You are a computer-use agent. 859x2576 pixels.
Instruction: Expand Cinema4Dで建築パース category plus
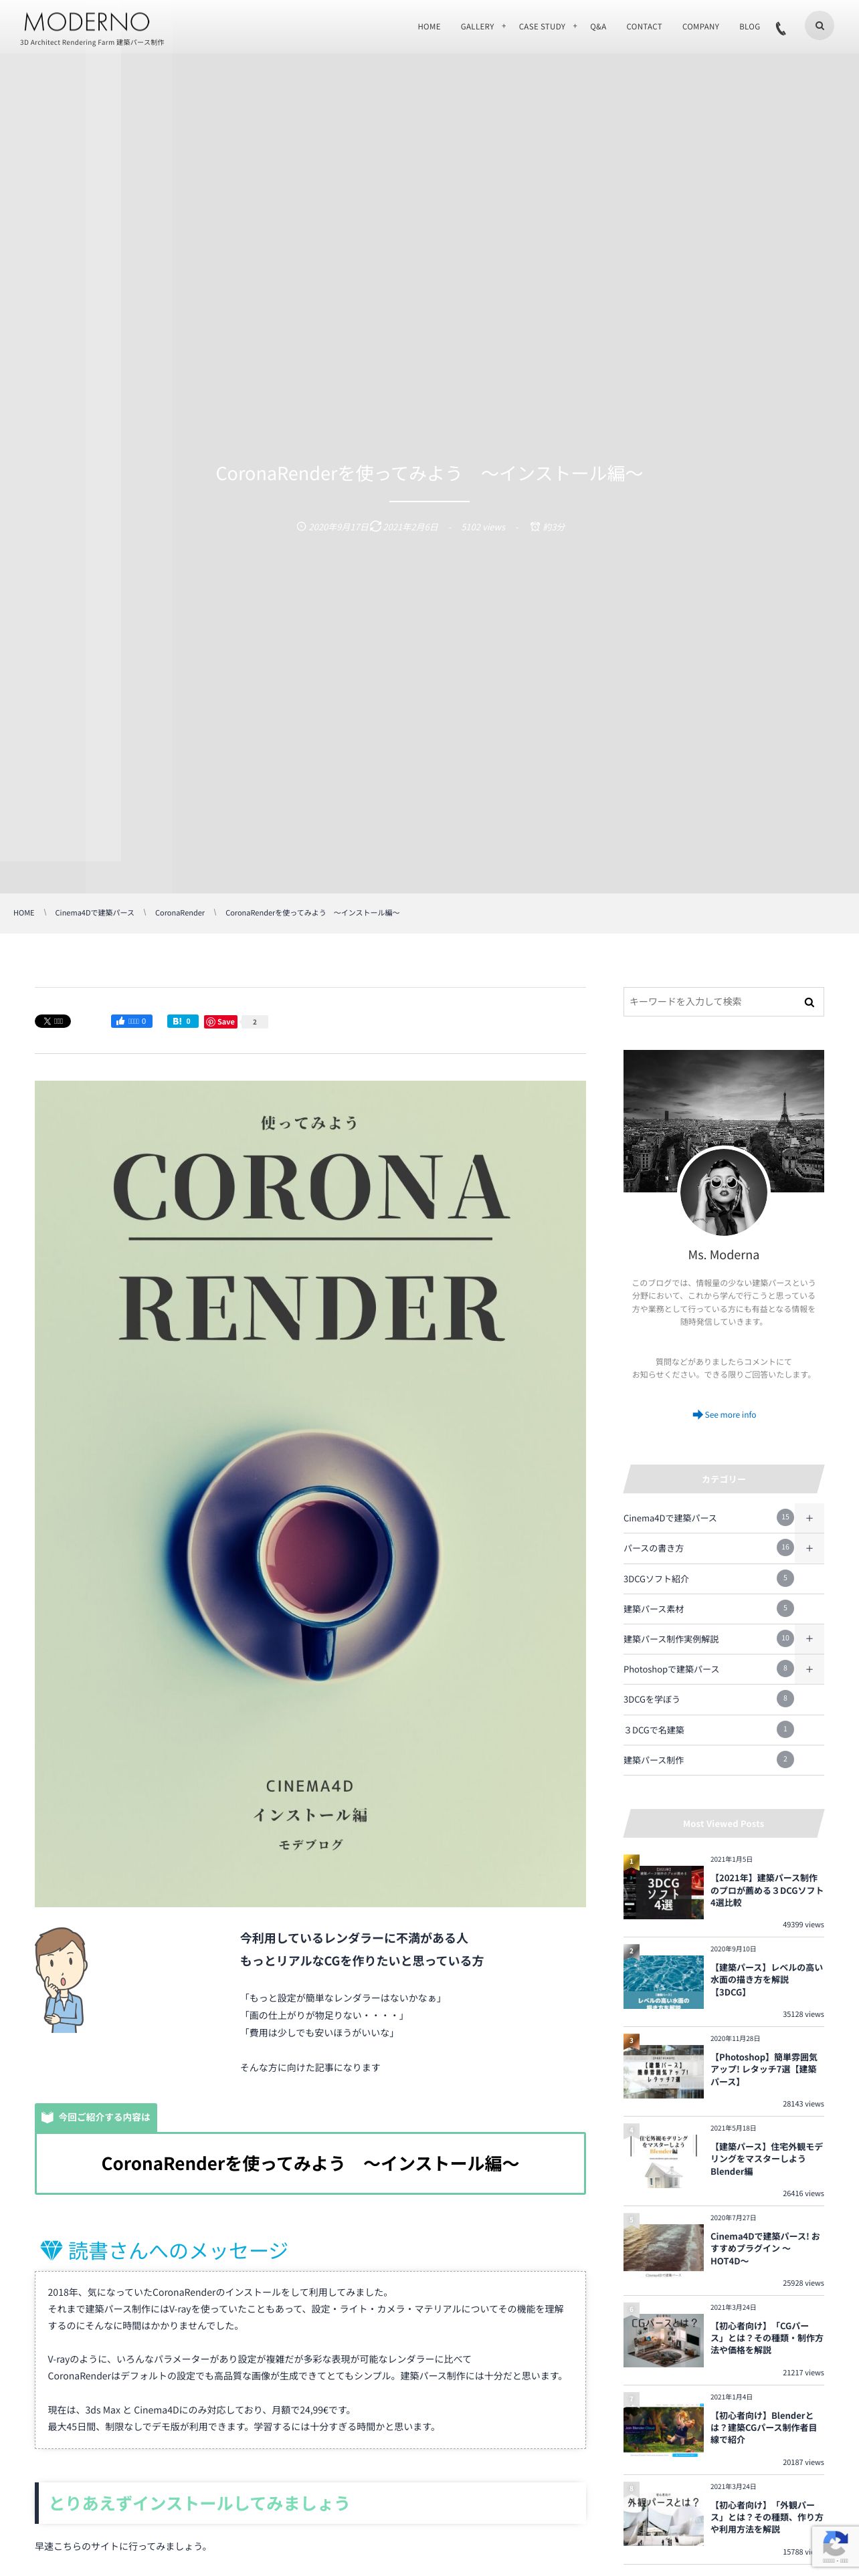click(x=809, y=1518)
